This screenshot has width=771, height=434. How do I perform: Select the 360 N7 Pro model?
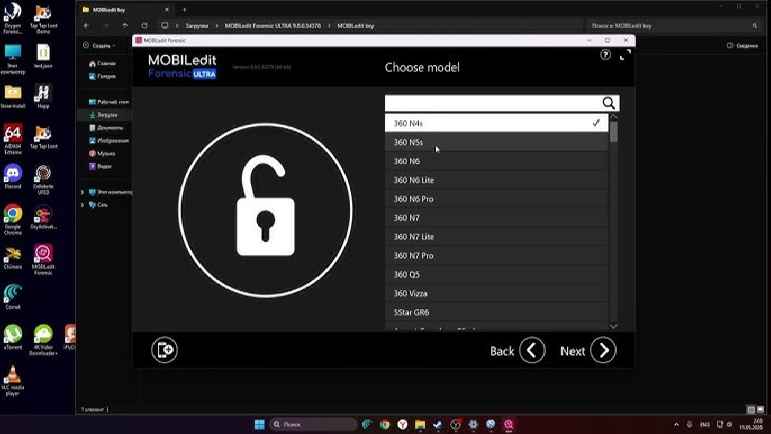click(496, 256)
